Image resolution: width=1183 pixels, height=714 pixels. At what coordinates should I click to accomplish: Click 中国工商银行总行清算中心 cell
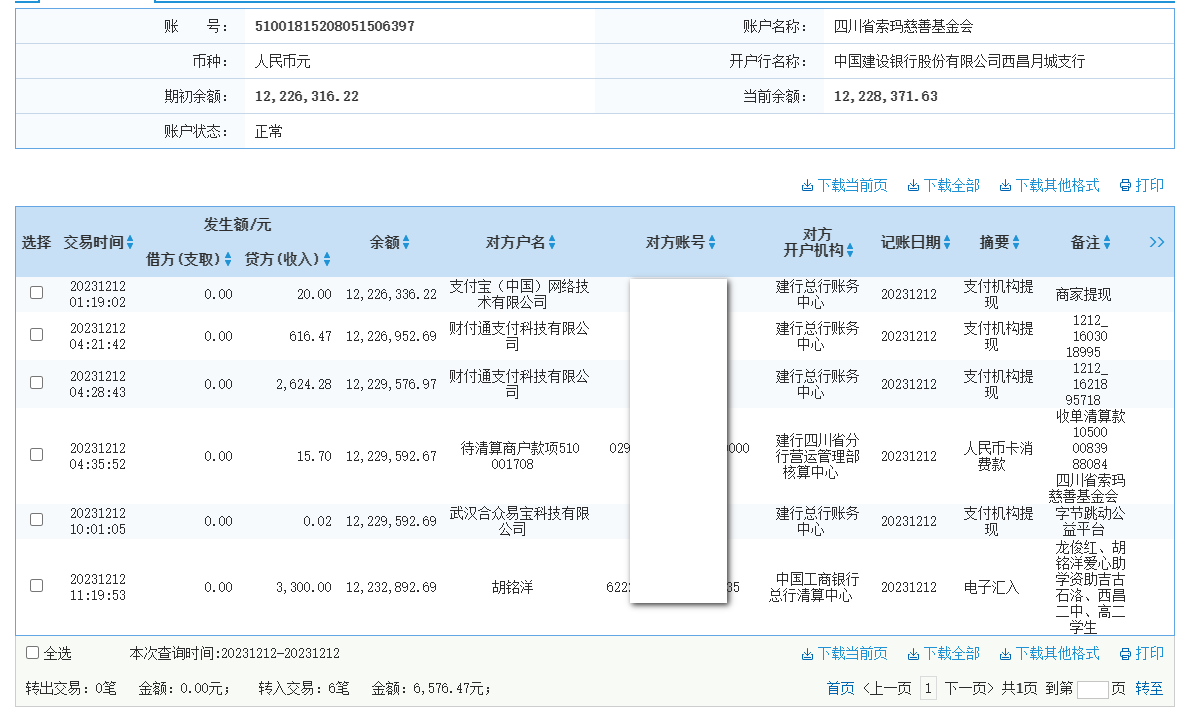coord(813,587)
